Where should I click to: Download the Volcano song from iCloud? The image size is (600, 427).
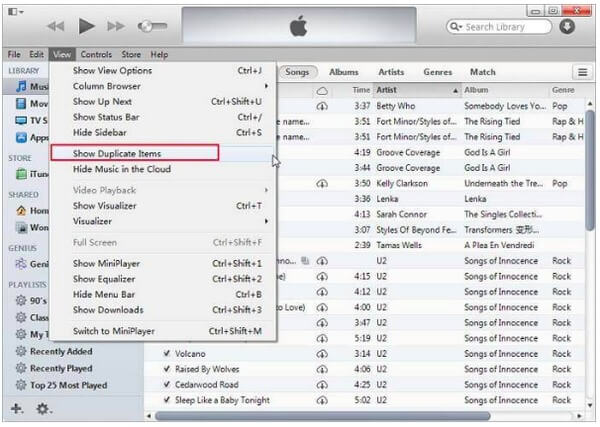322,354
